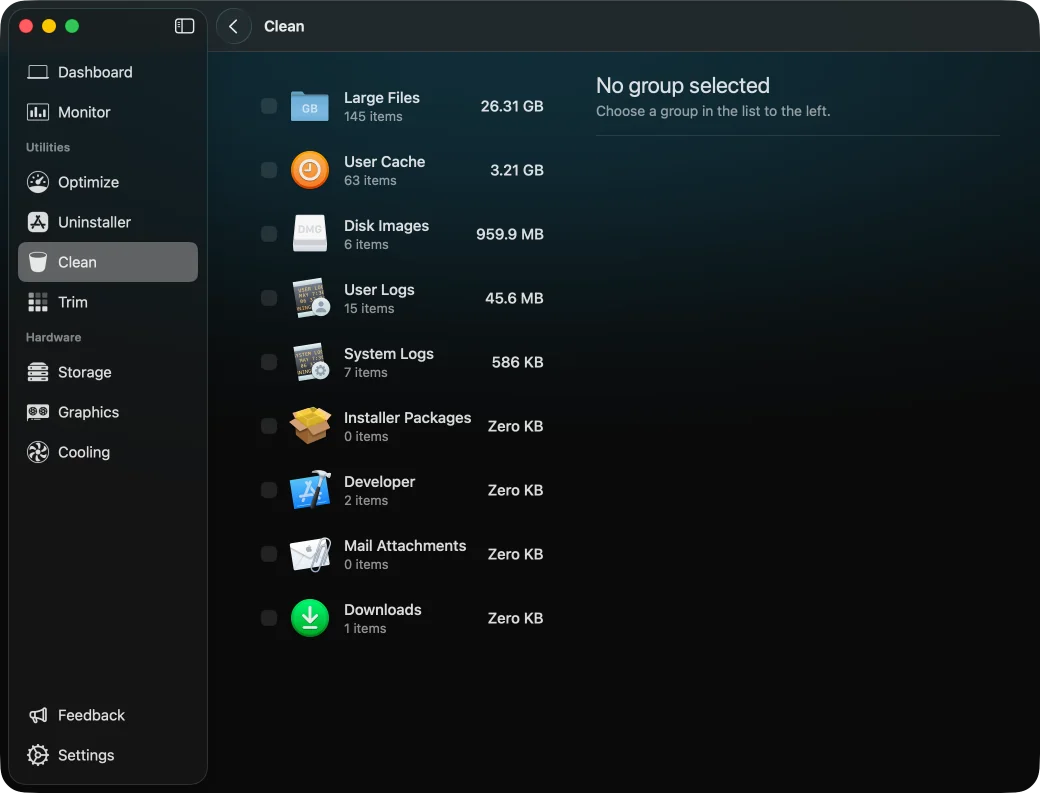Enable the System Logs checkbox

(269, 362)
